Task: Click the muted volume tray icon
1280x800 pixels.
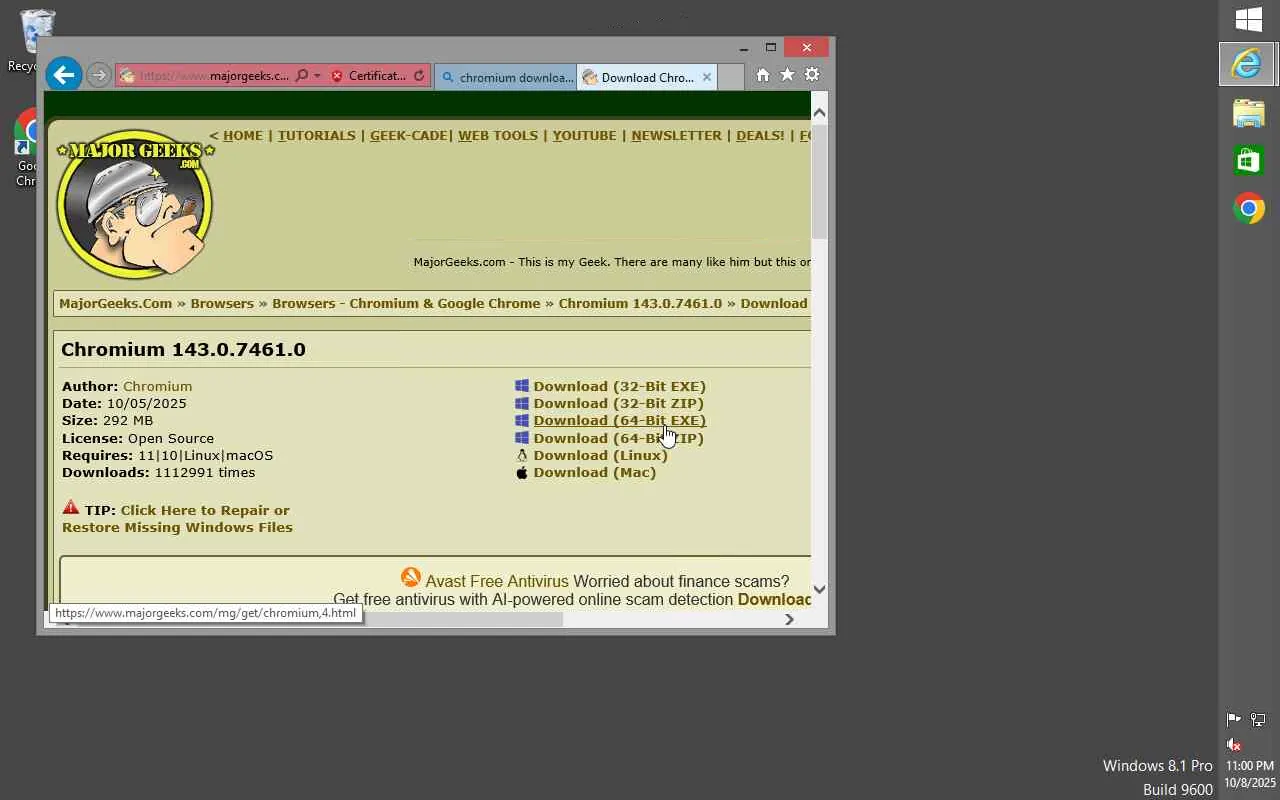Action: [1233, 744]
